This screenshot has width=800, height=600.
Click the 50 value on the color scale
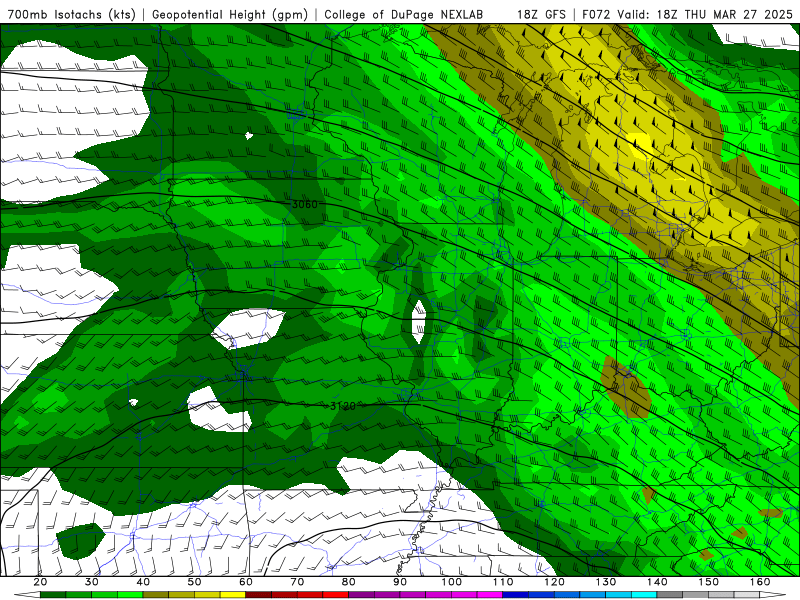[194, 582]
